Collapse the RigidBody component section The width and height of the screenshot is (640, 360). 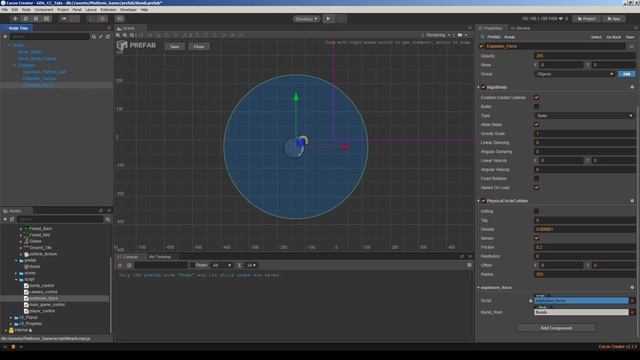pos(478,87)
